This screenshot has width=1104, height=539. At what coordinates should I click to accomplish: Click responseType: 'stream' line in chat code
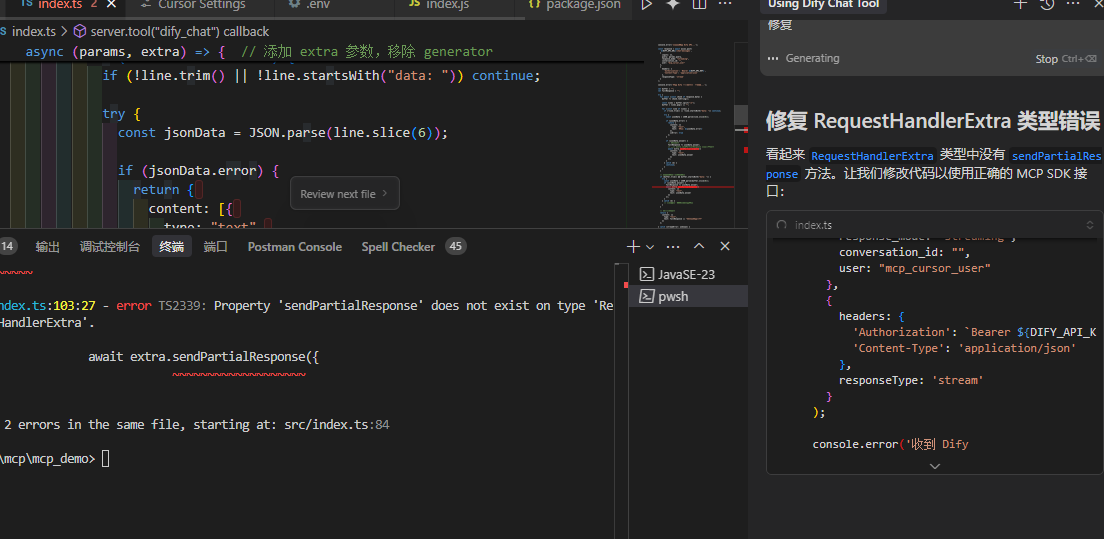point(910,380)
